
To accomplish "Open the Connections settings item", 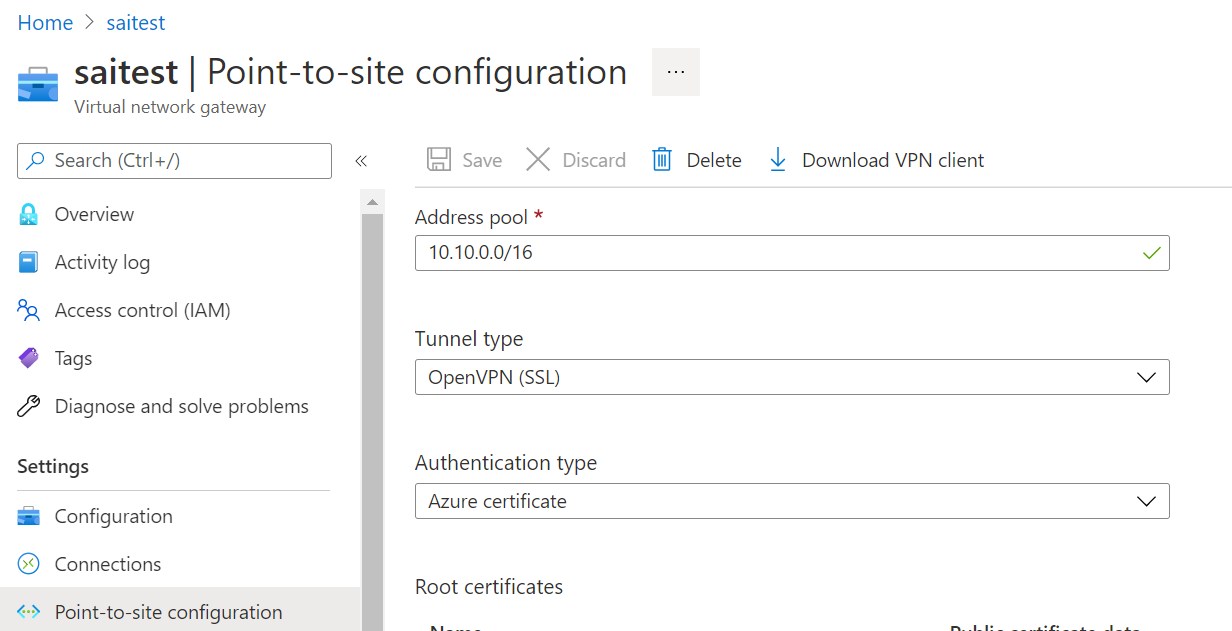I will [108, 564].
